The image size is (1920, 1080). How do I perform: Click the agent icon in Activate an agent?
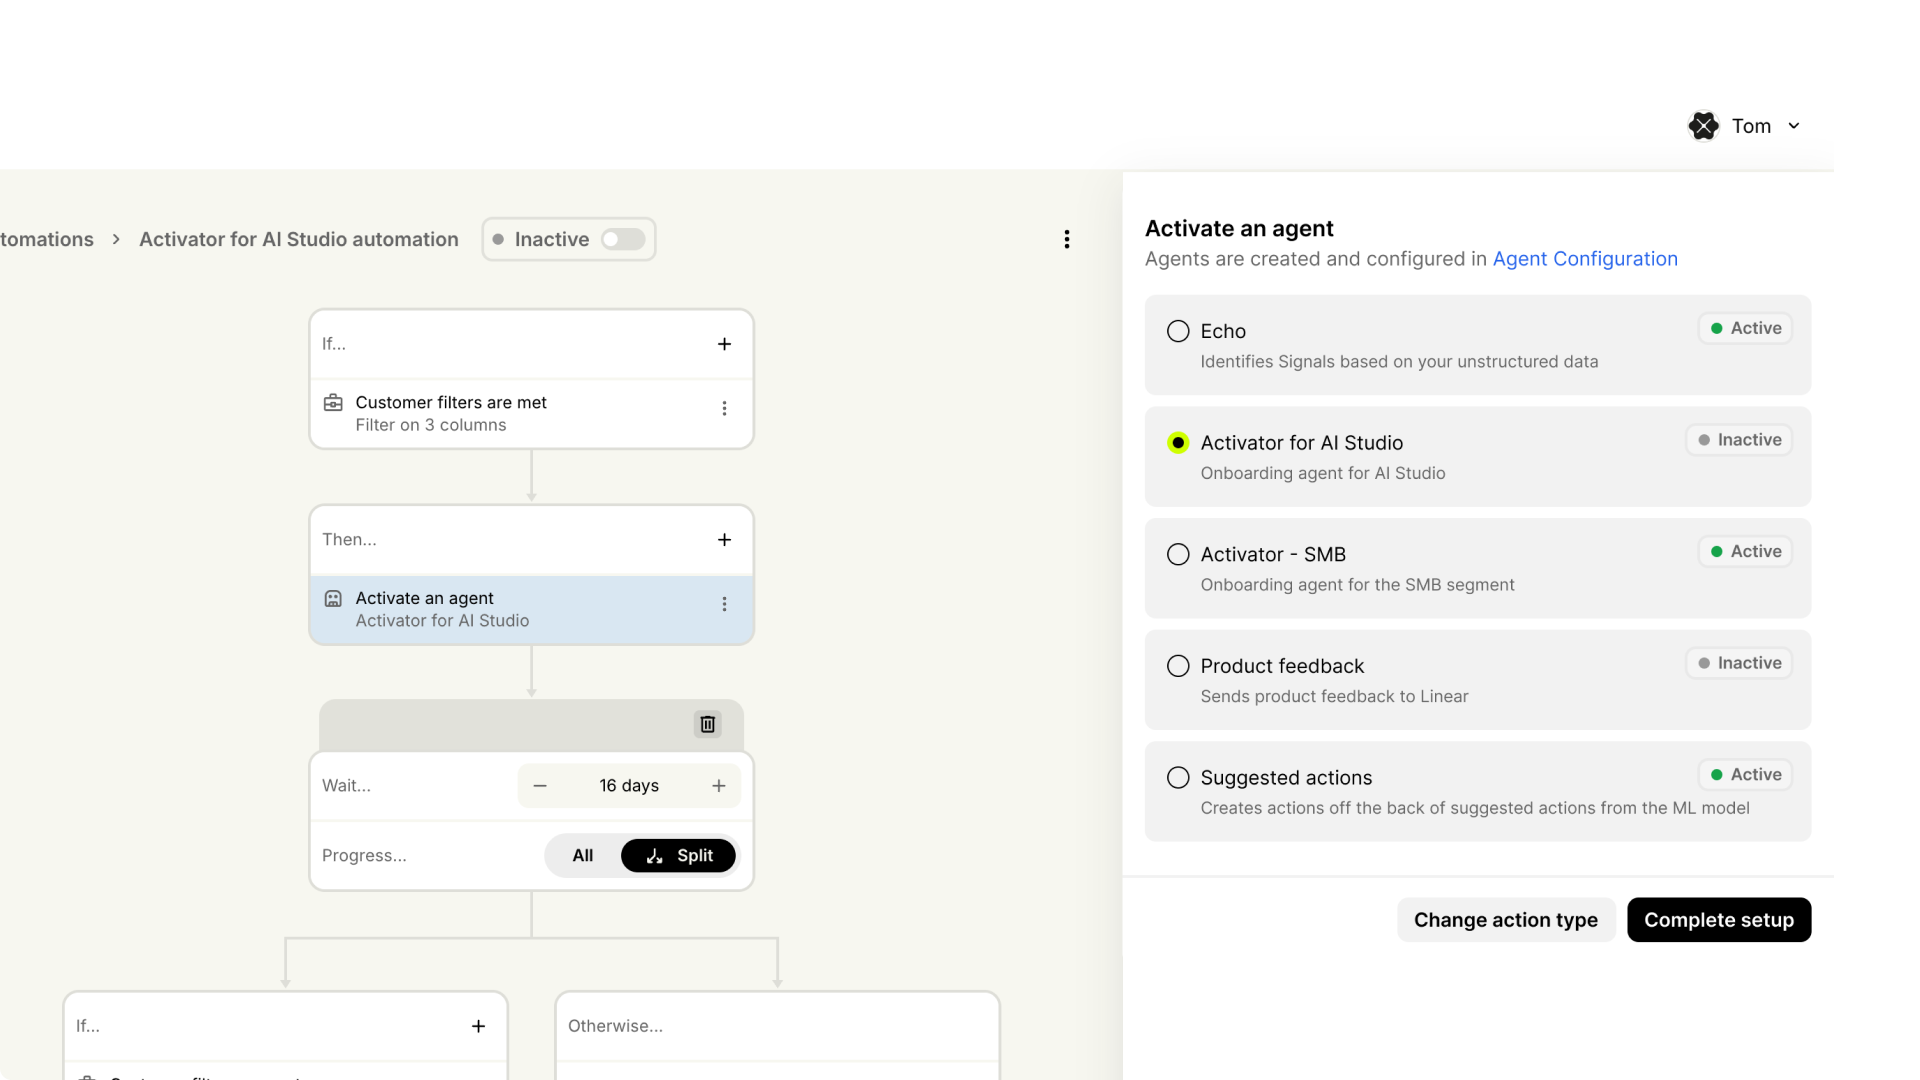333,598
